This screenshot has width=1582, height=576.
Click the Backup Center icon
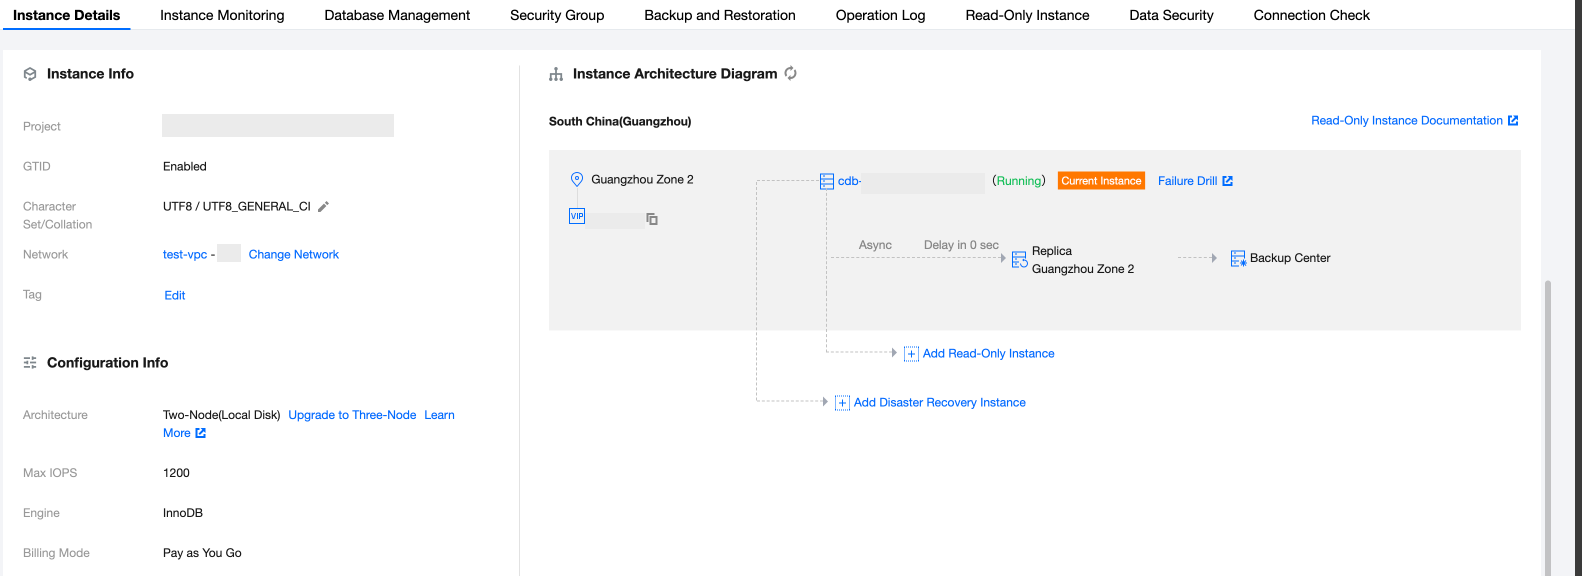[1238, 258]
